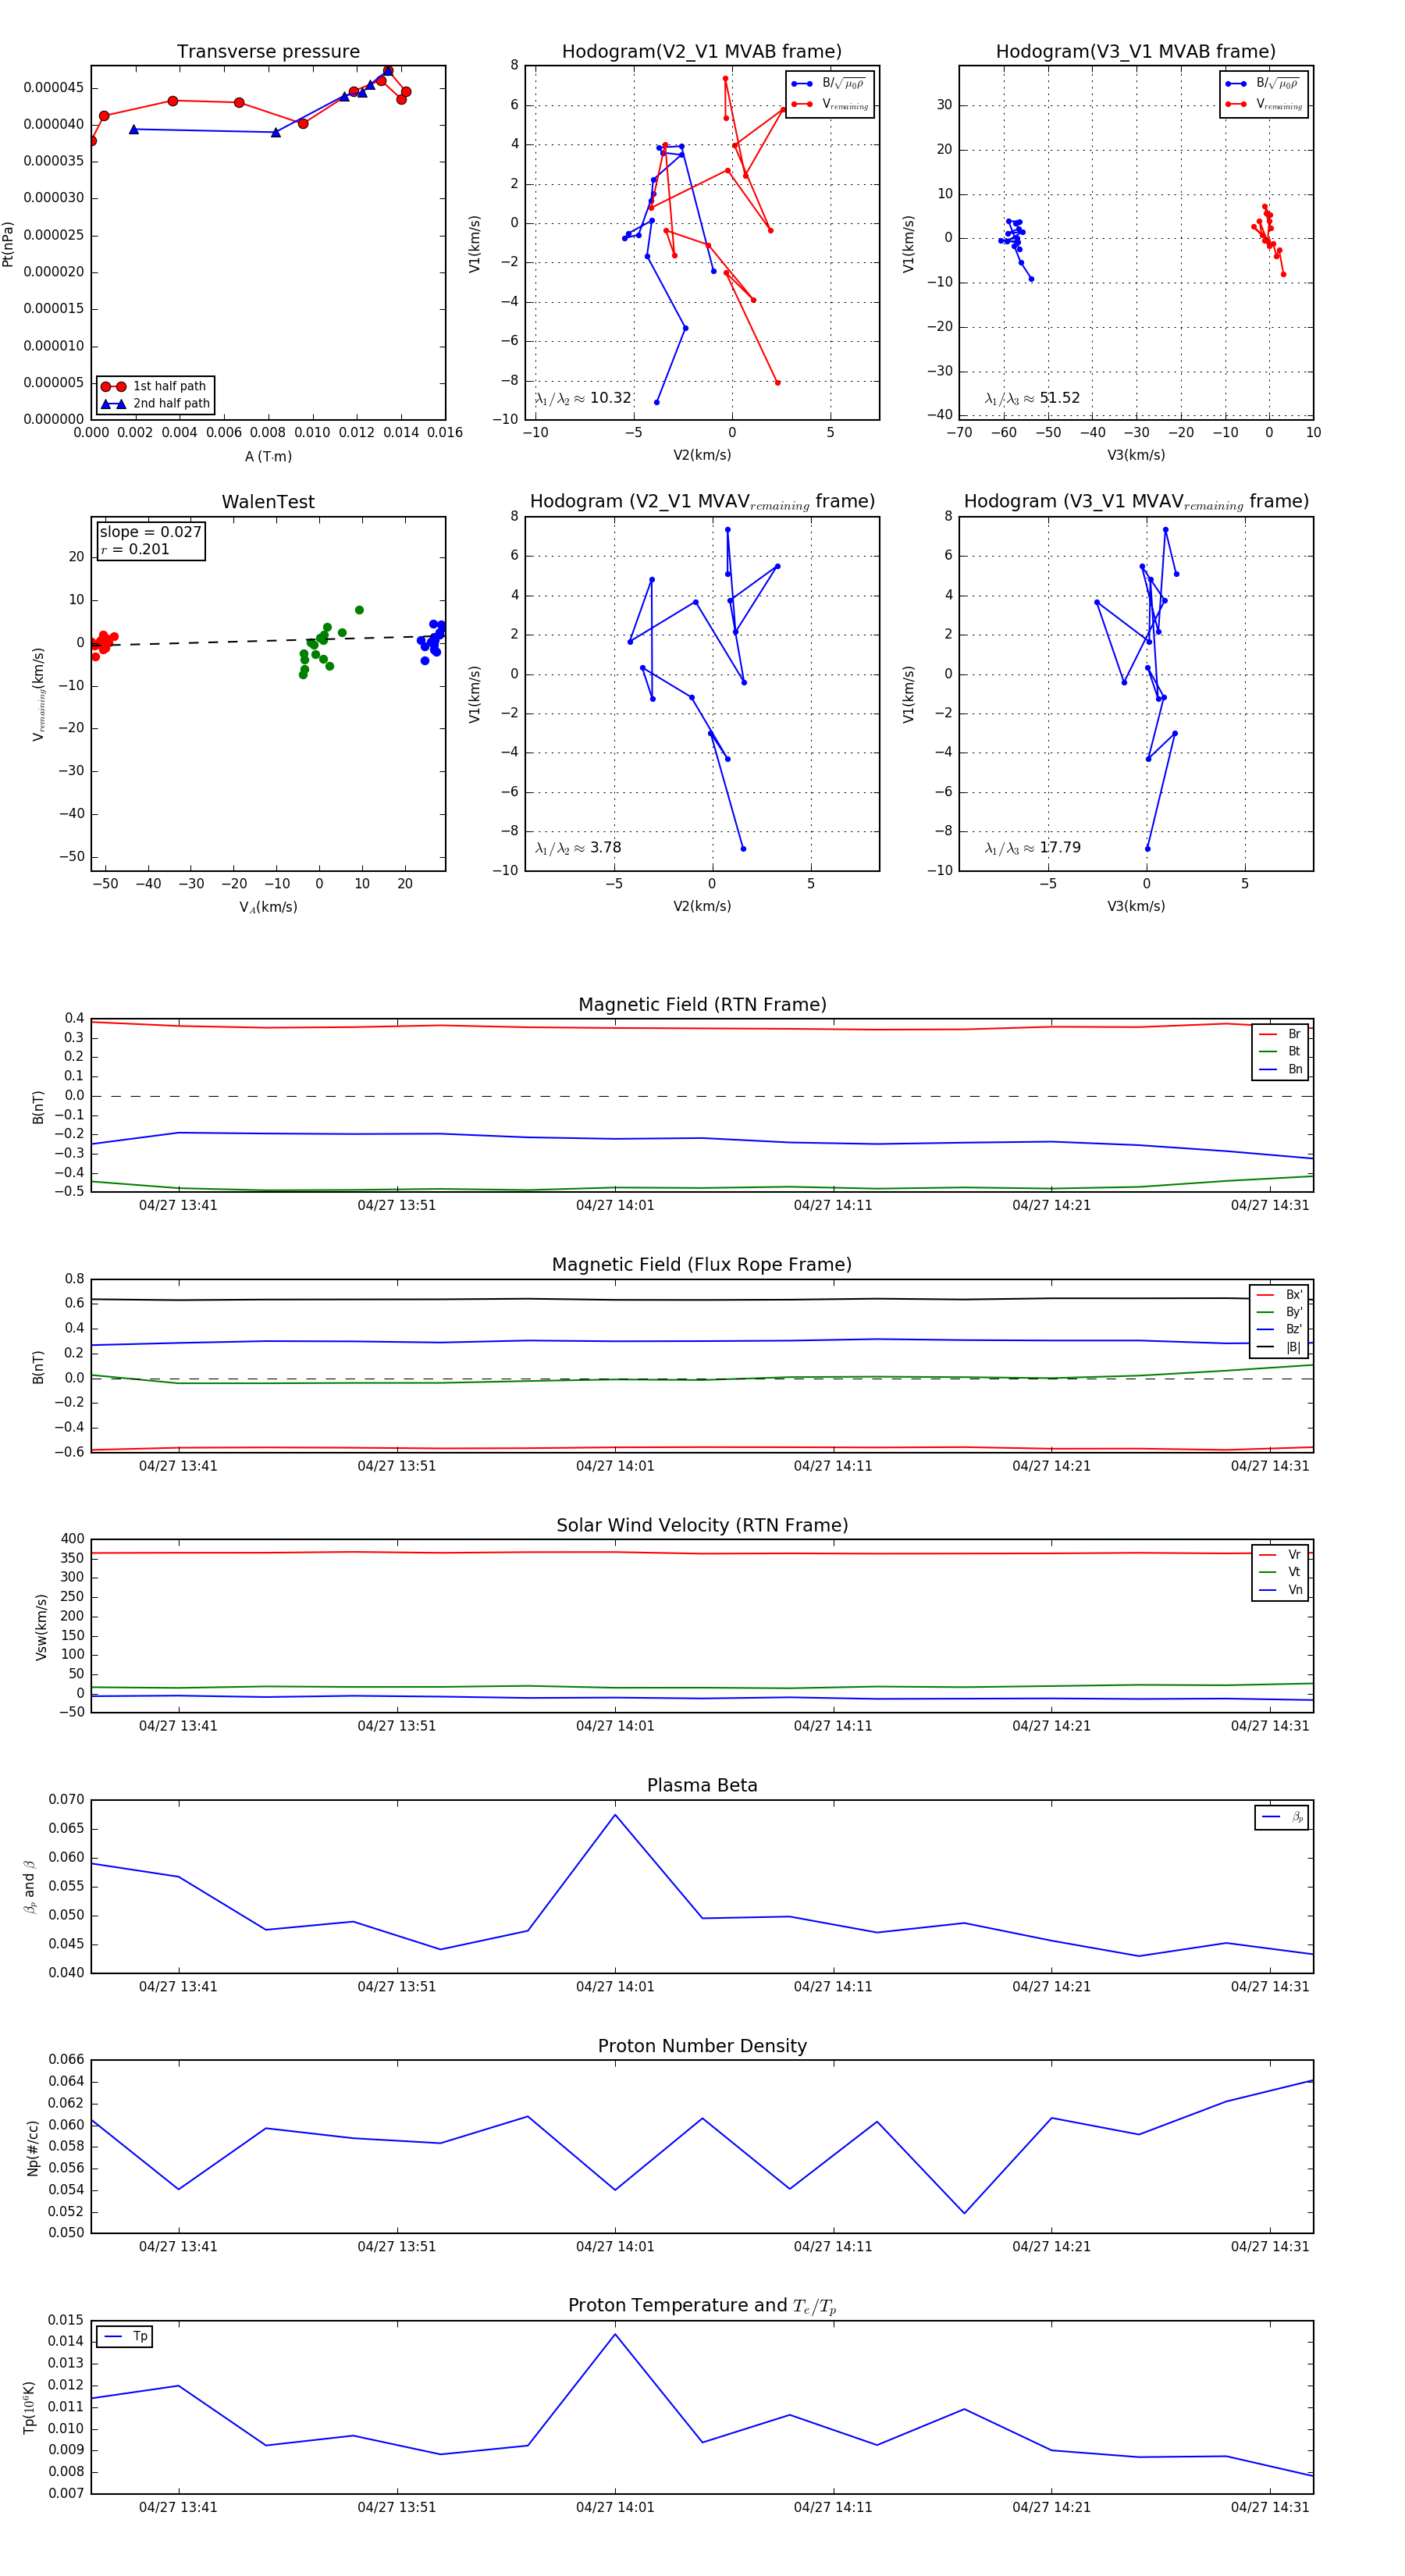
Task: Select the By' legend entry
Action: click(x=1280, y=1312)
